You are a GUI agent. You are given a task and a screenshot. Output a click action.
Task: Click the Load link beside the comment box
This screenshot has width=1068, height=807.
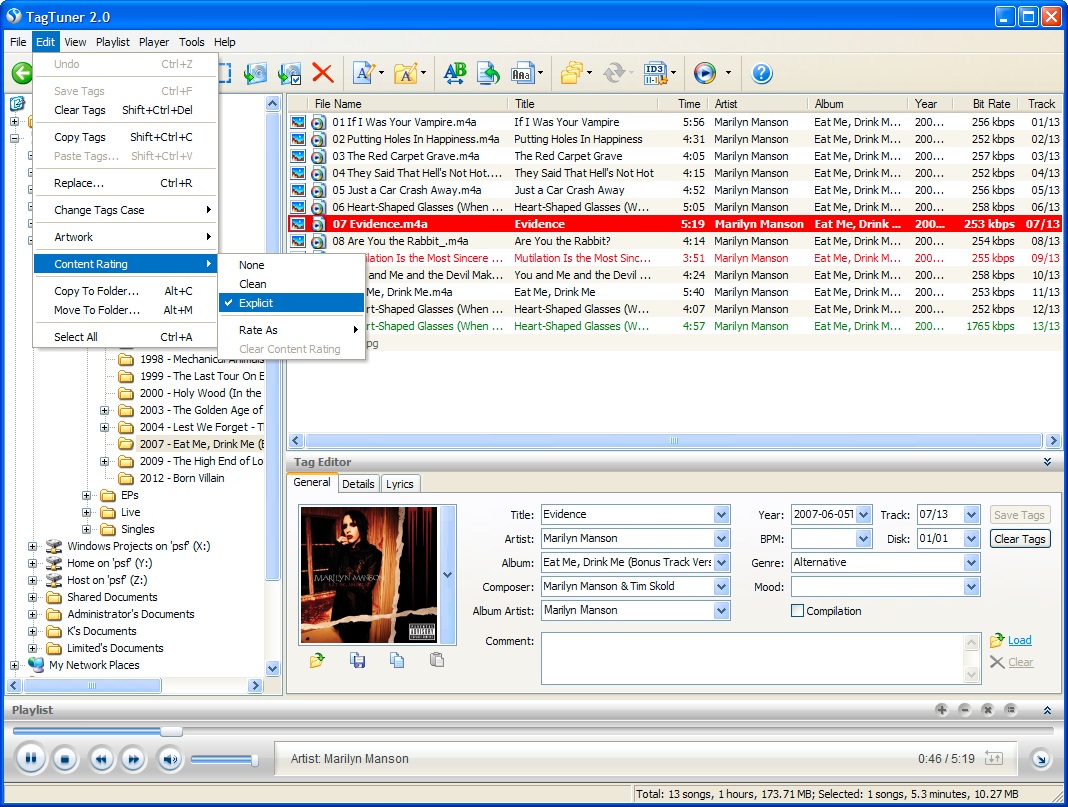point(1019,640)
